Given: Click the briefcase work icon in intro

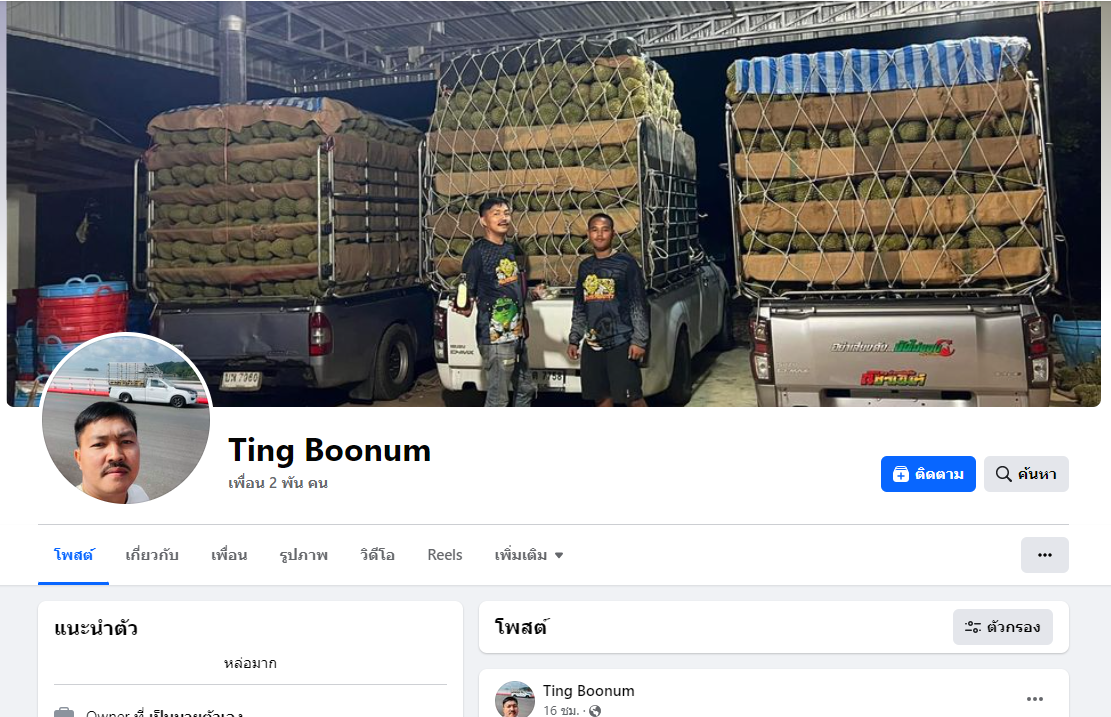Looking at the screenshot, I should pos(64,712).
